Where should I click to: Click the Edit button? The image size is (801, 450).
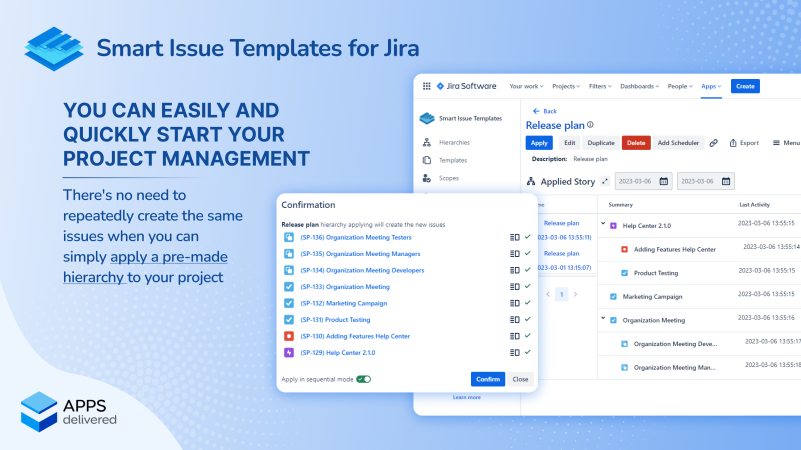[x=570, y=143]
